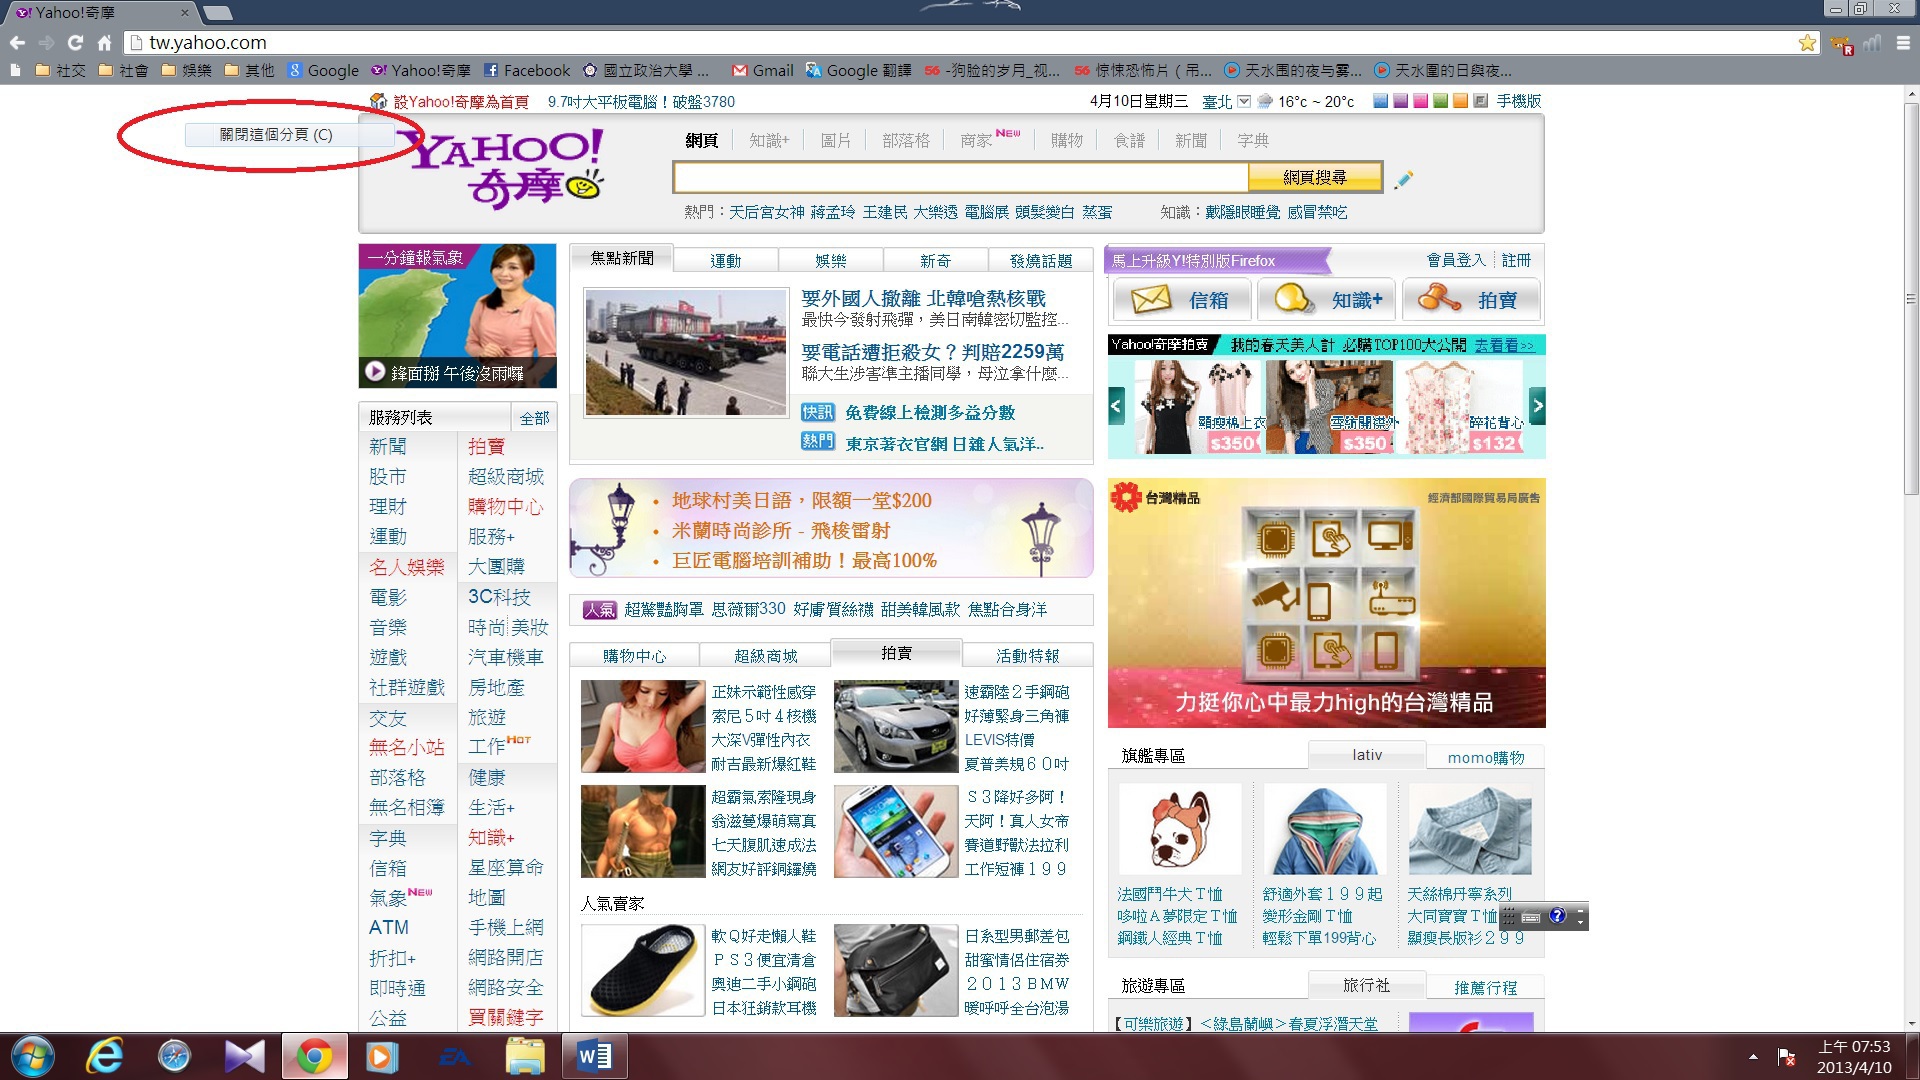
Task: Select the purple theme swatch
Action: (x=1401, y=101)
